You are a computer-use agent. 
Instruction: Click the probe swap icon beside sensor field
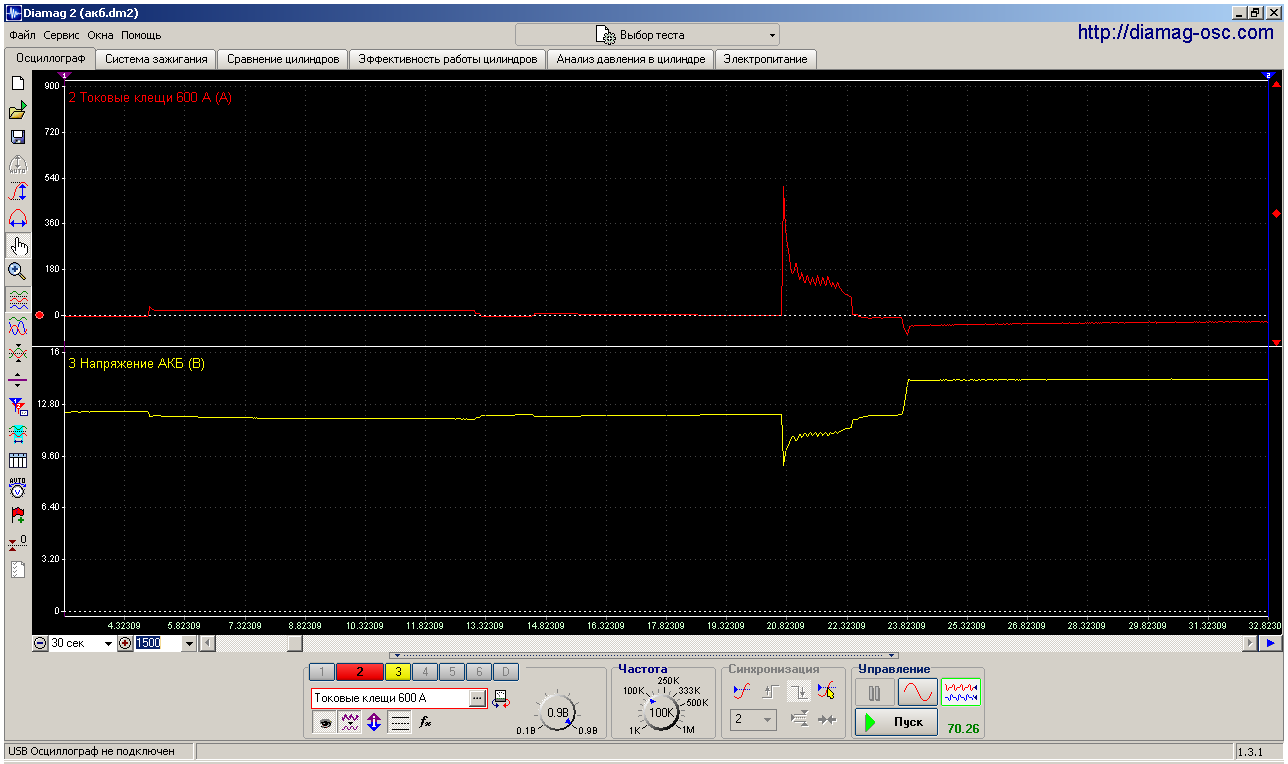tap(500, 698)
